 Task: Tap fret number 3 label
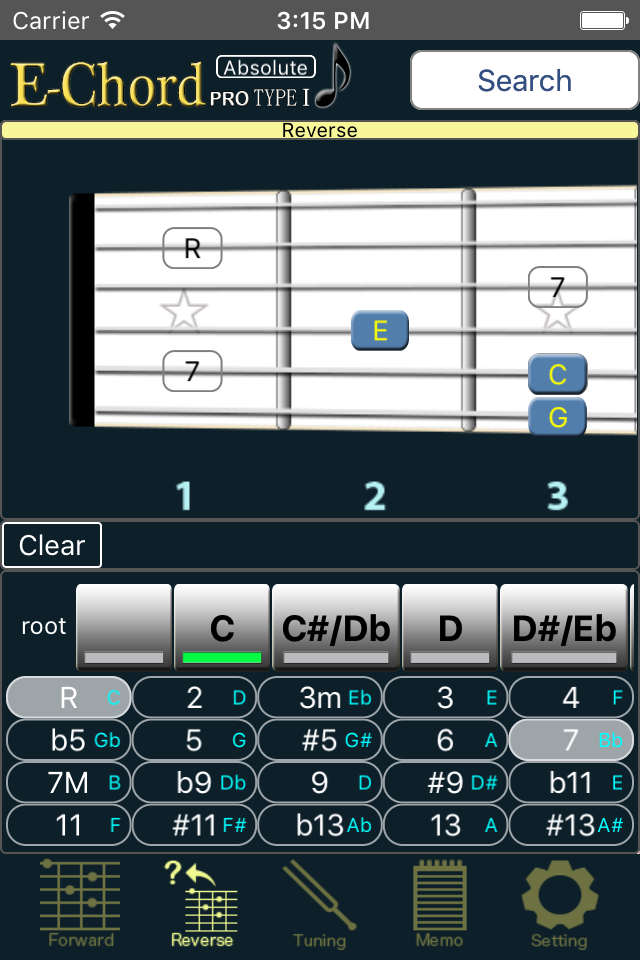[557, 495]
